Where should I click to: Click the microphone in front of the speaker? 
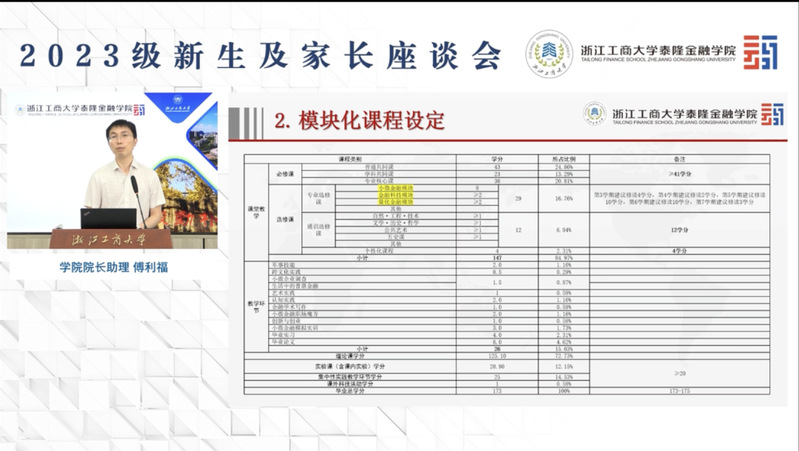tap(136, 190)
